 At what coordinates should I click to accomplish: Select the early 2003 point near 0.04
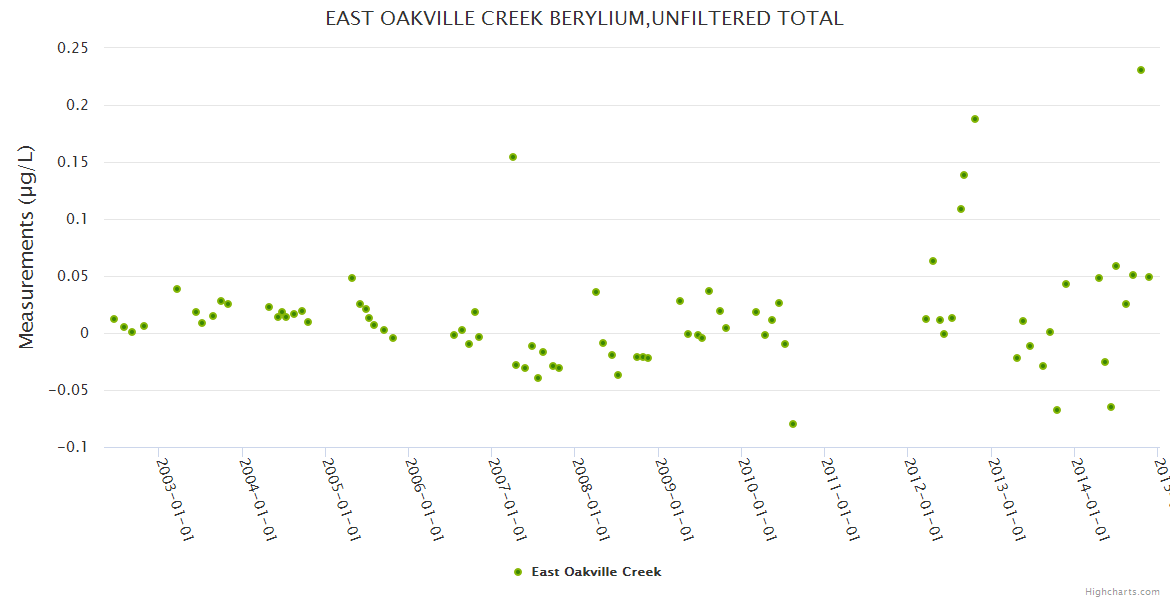click(x=177, y=289)
